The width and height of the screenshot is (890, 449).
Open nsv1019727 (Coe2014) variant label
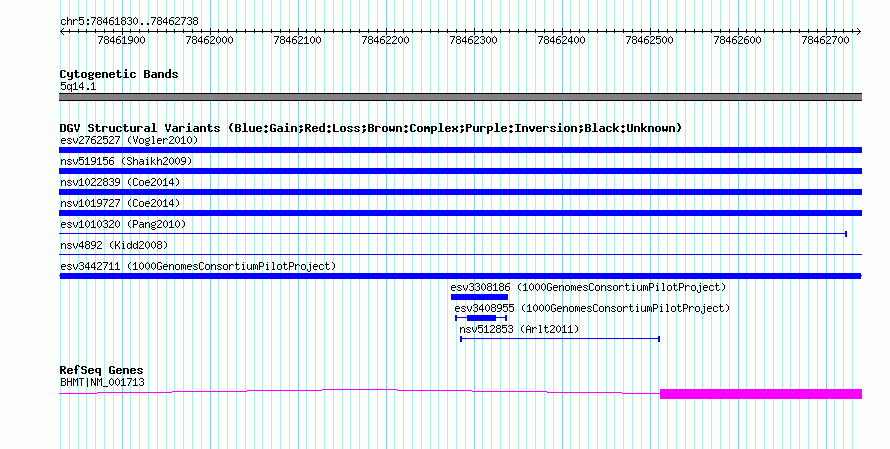point(120,203)
